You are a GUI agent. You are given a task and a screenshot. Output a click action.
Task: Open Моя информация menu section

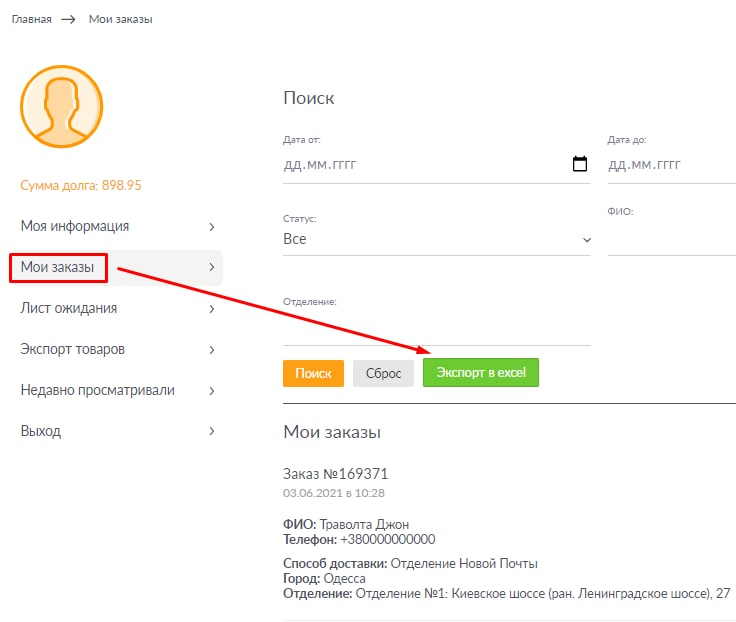click(x=75, y=226)
